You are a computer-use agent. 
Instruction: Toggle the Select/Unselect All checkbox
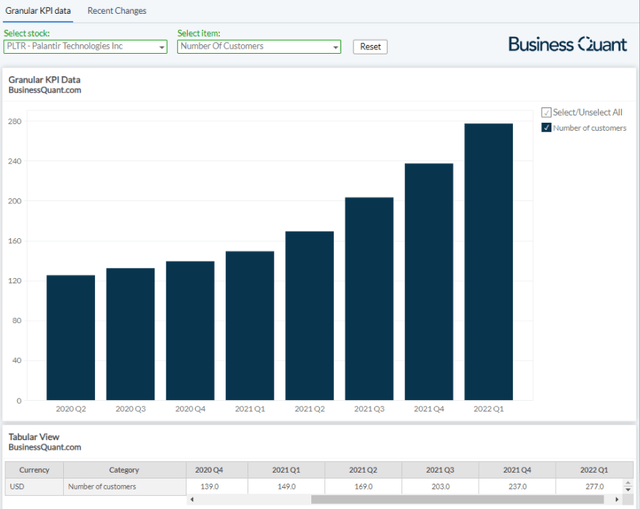click(x=546, y=112)
